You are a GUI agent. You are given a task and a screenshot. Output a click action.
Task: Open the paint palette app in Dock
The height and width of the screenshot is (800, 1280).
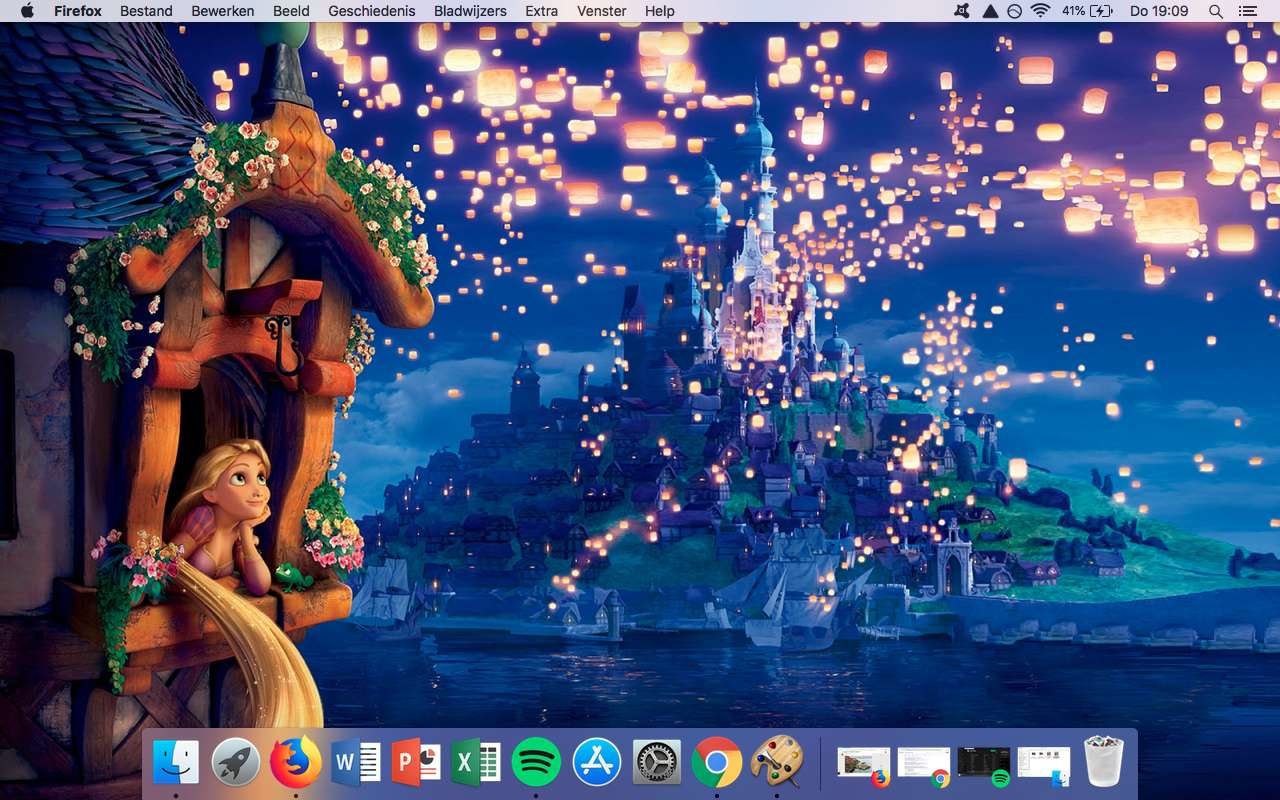click(x=777, y=762)
